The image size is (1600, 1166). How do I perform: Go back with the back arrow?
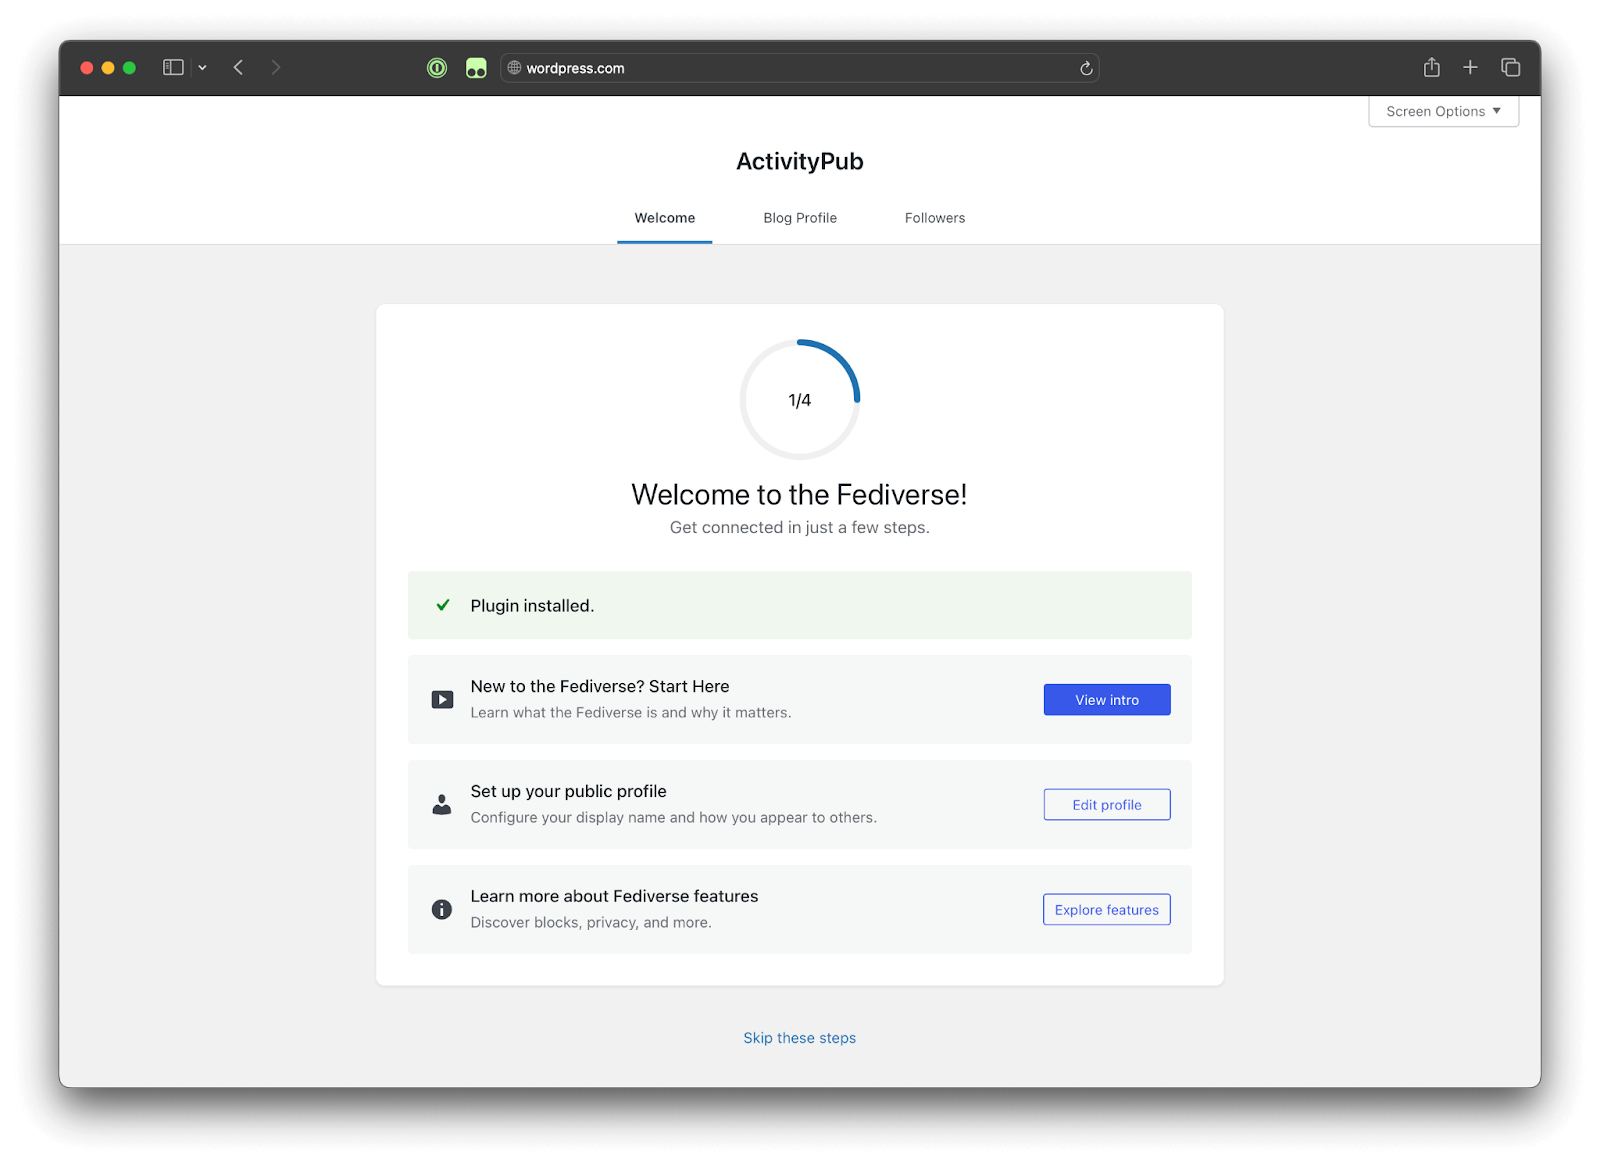(238, 68)
